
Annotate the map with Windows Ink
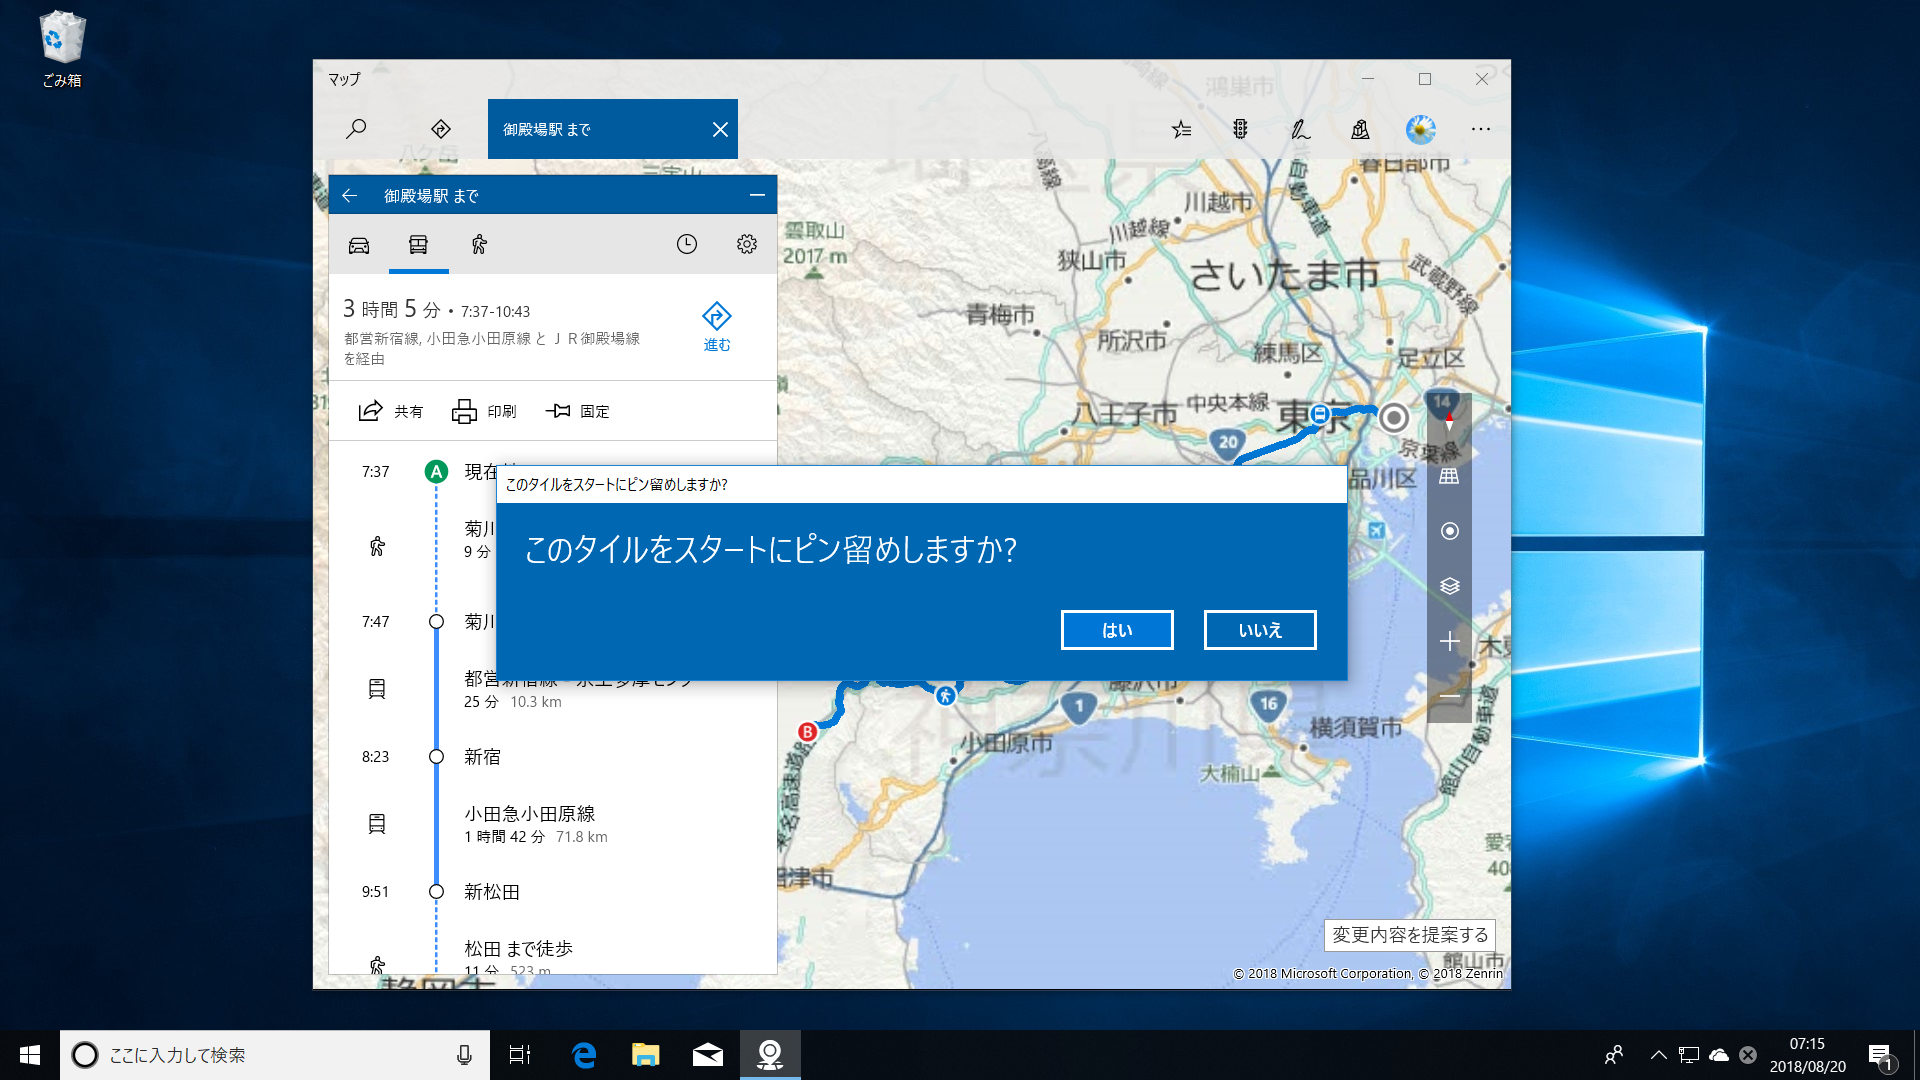pyautogui.click(x=1298, y=129)
